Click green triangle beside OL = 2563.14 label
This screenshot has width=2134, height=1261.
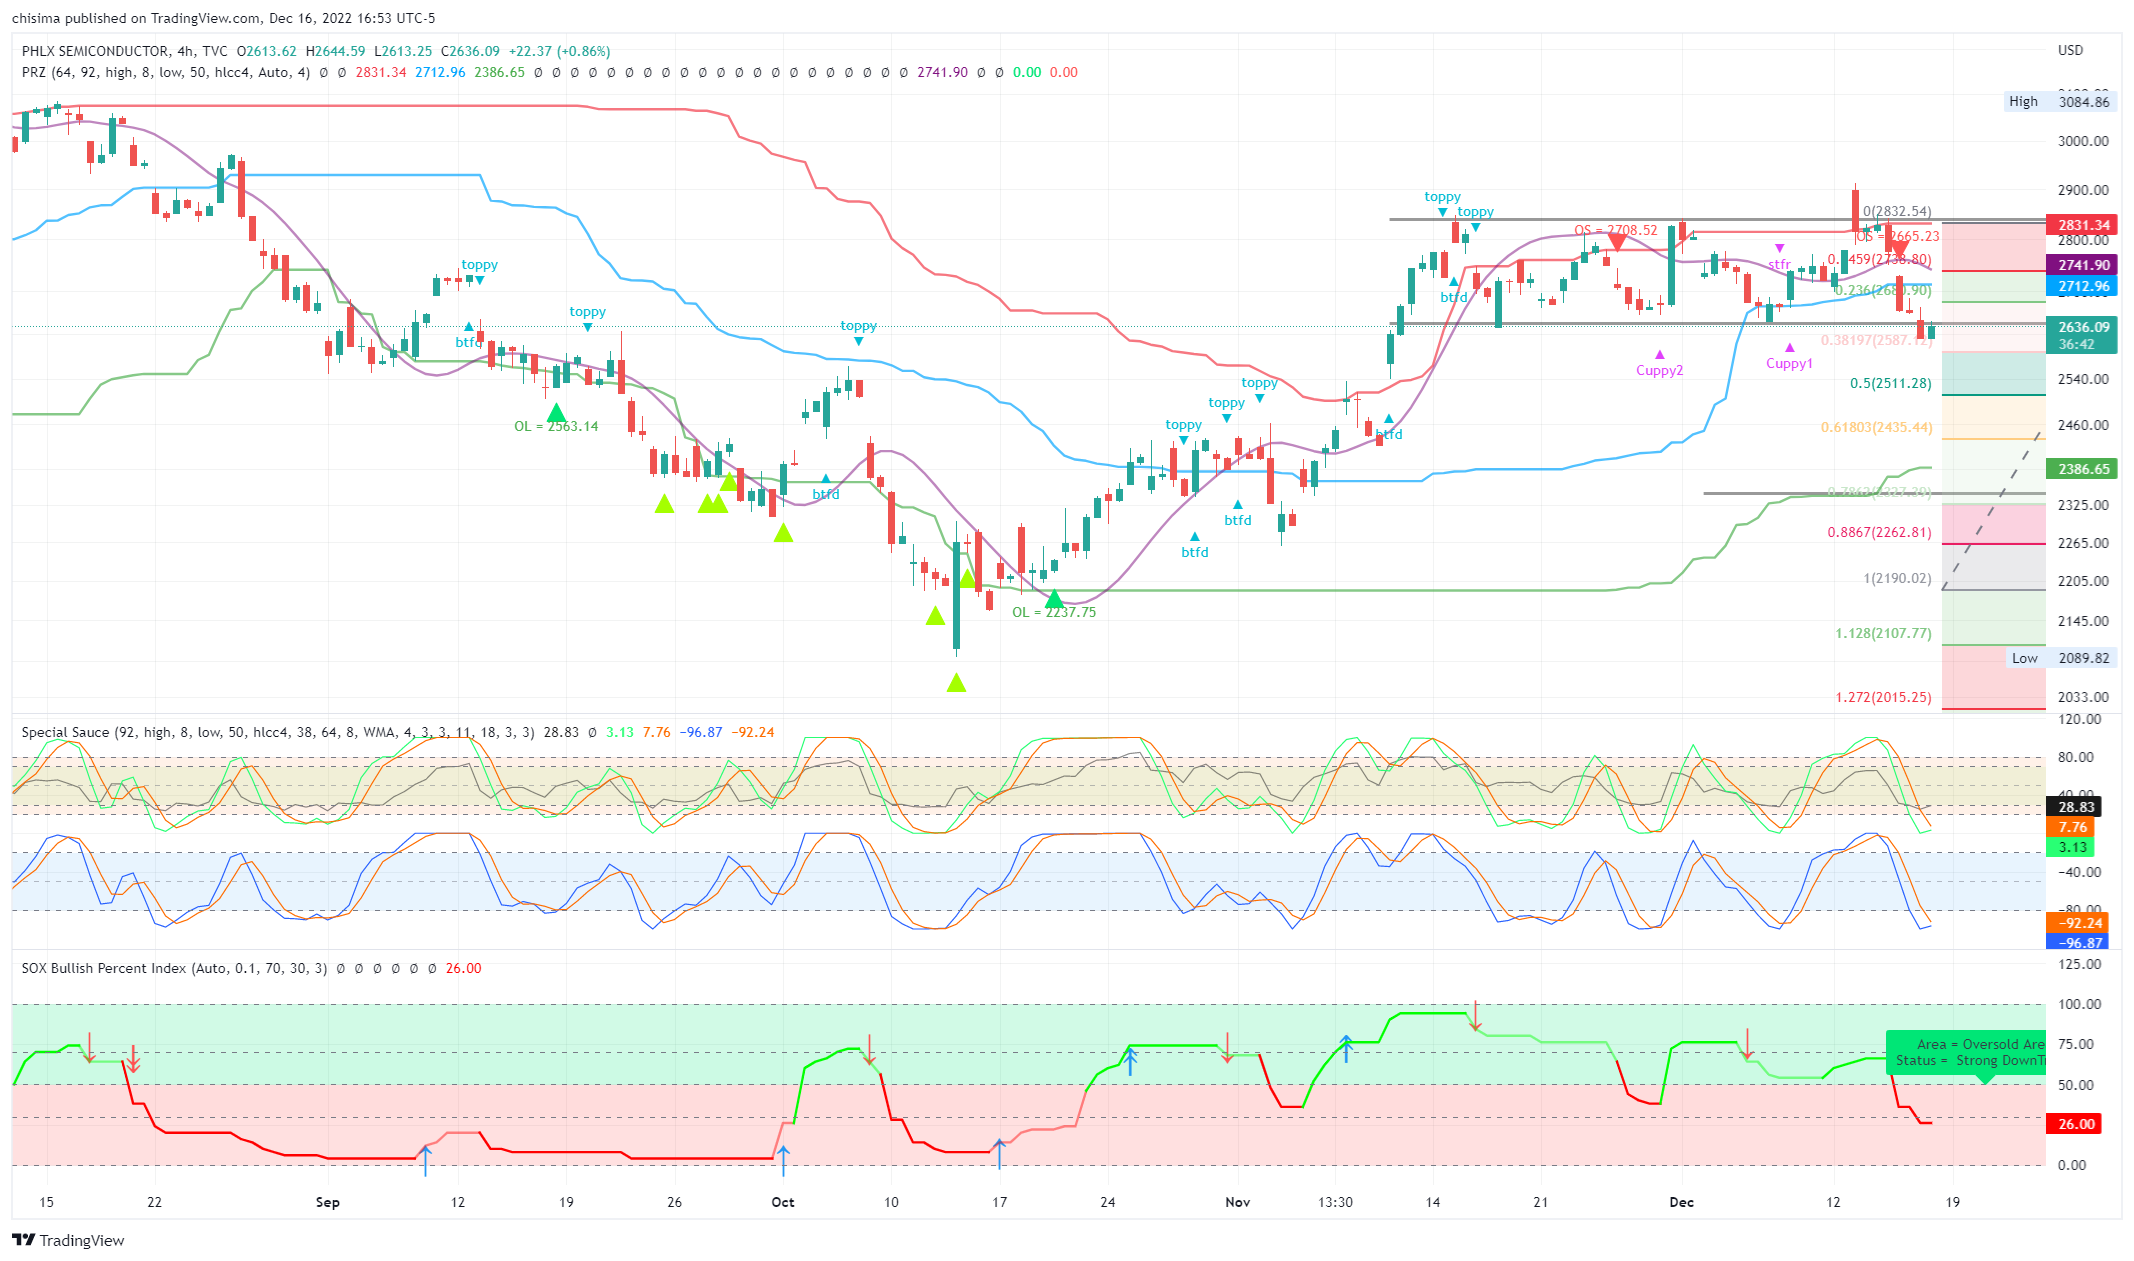point(556,412)
